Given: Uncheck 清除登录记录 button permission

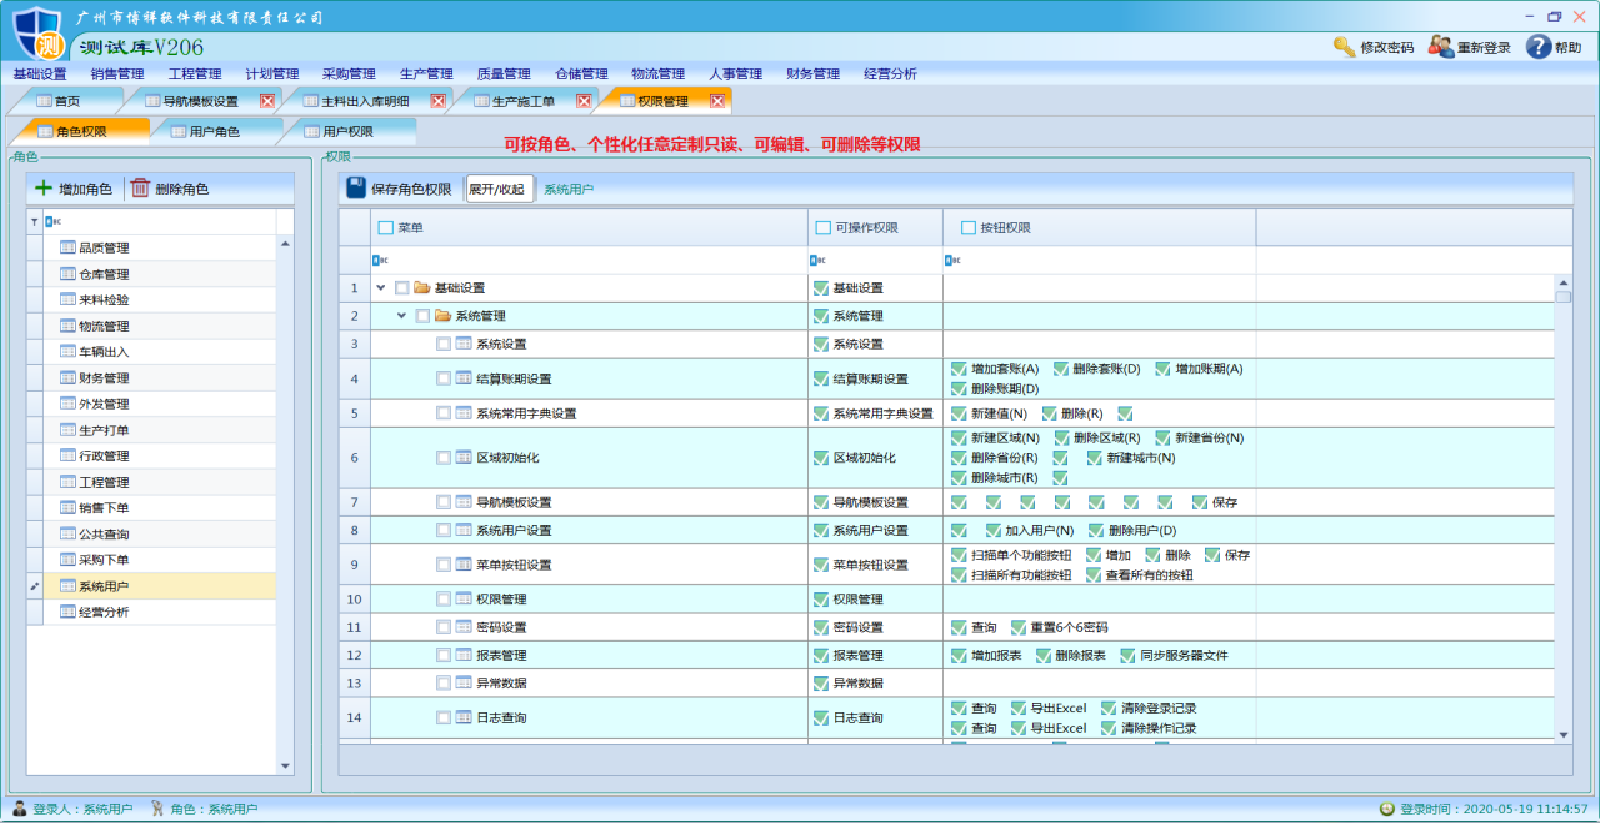Looking at the screenshot, I should click(x=1109, y=708).
